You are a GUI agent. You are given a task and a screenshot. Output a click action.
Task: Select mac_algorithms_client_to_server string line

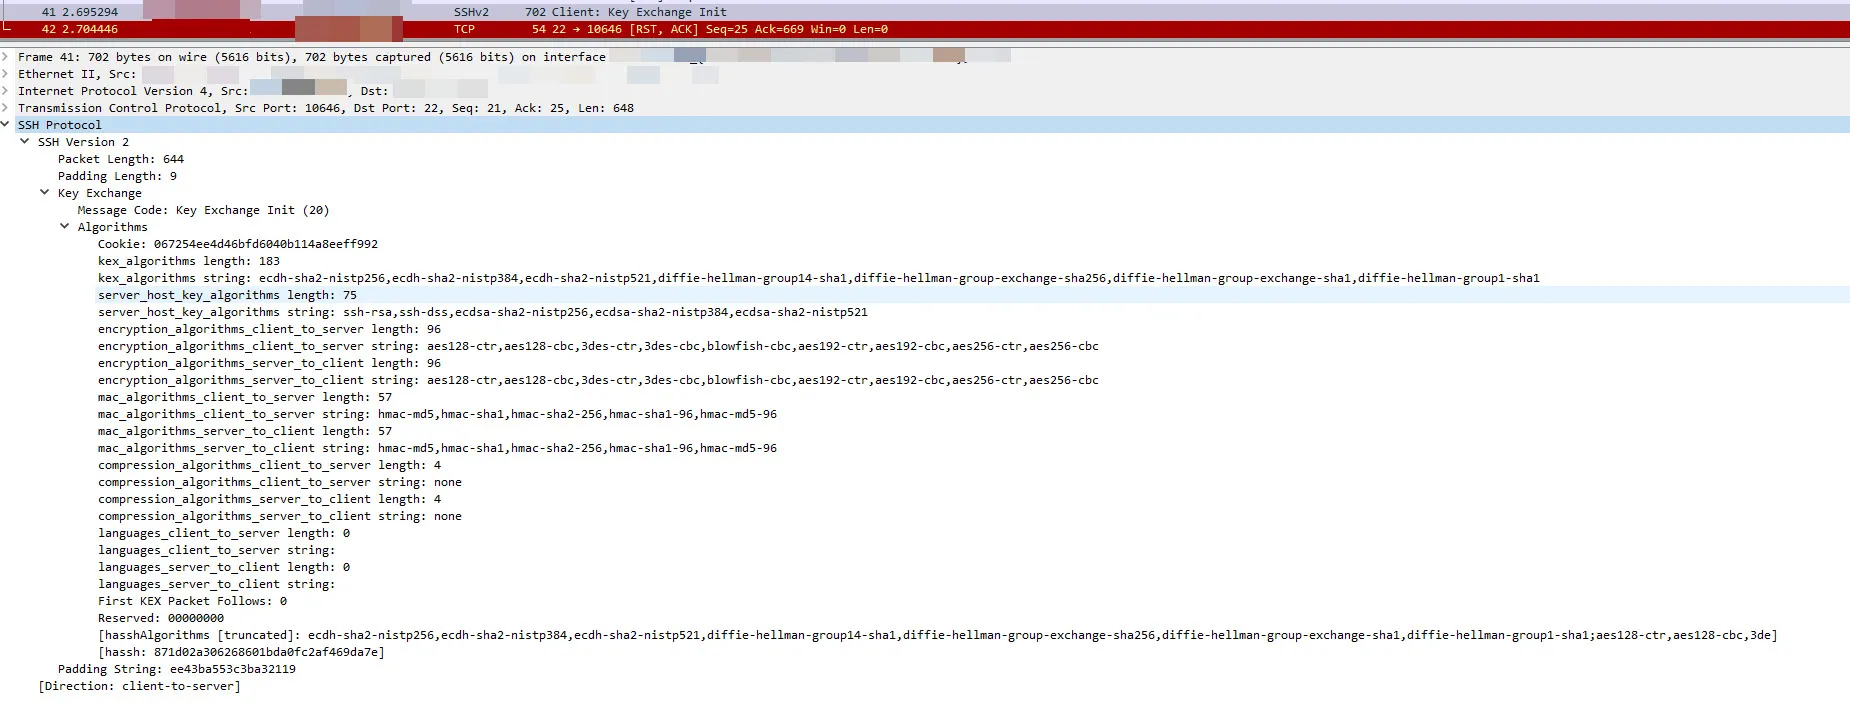[x=437, y=414]
